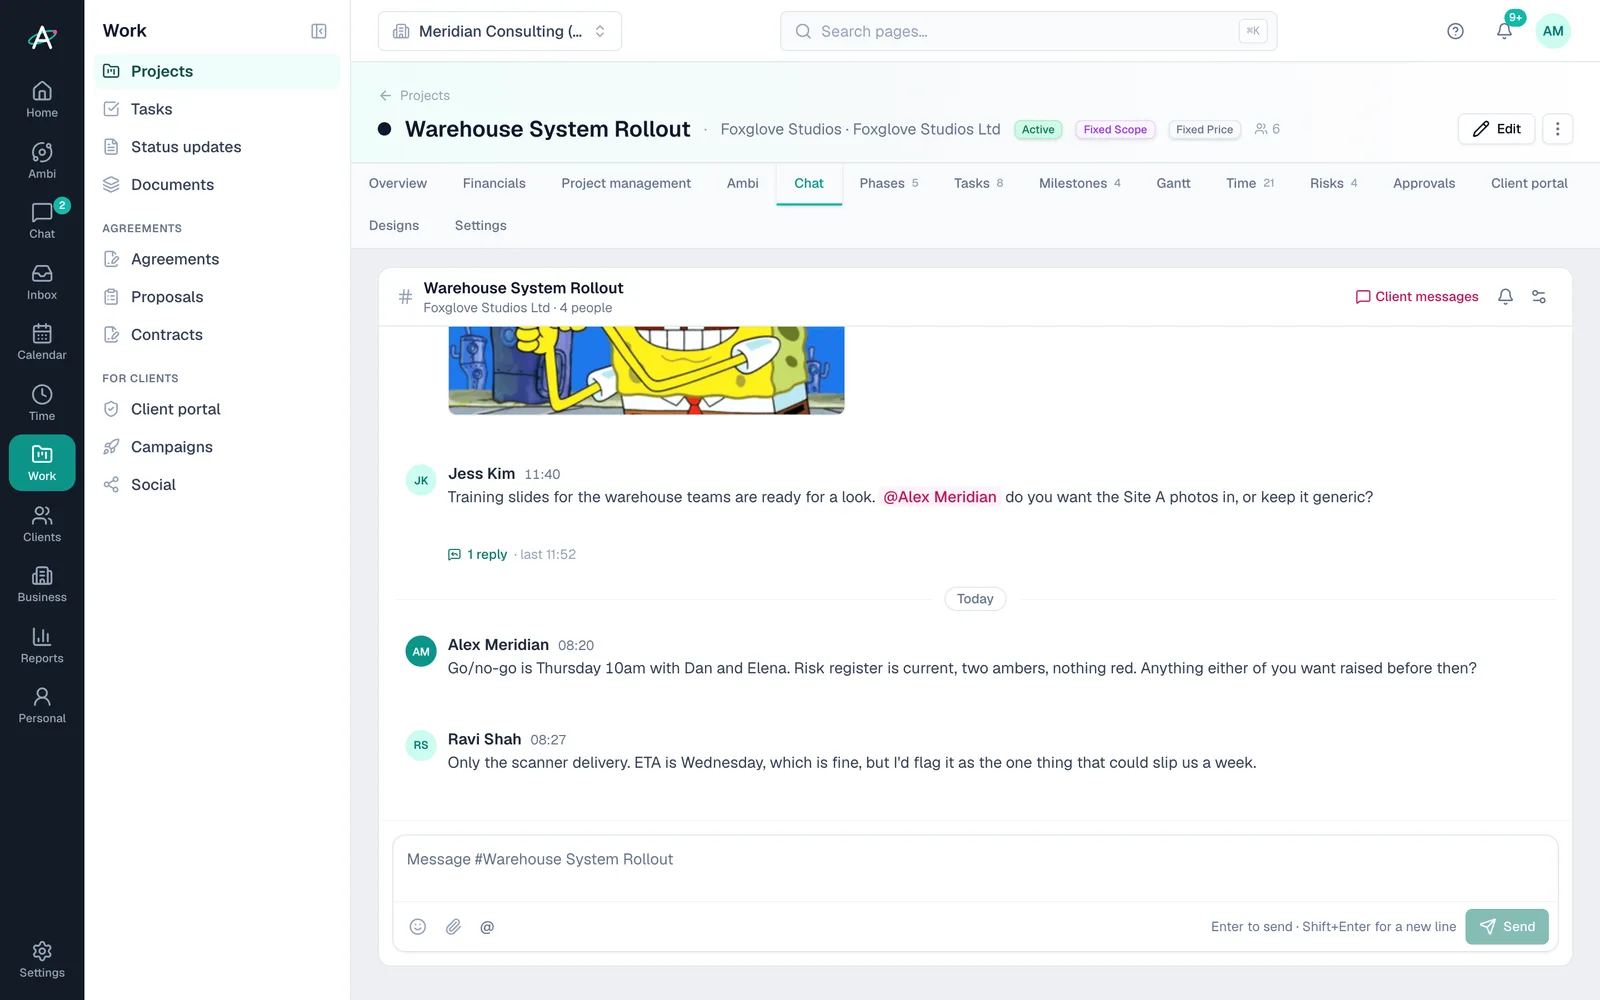Open Proposals in the sidebar
The width and height of the screenshot is (1600, 1000).
217,297
